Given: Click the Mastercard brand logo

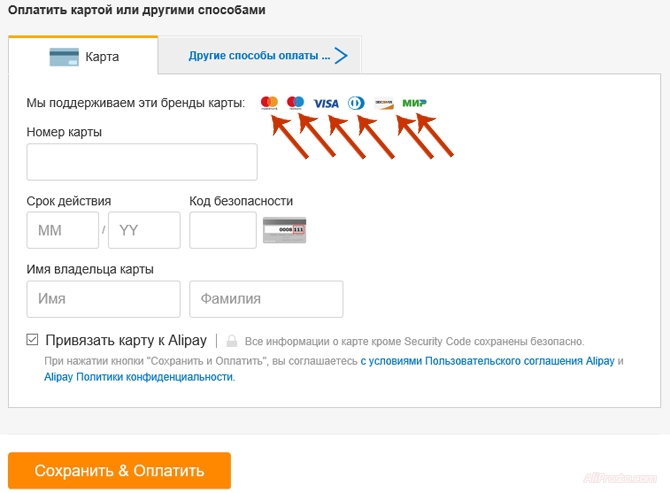Looking at the screenshot, I should point(269,103).
